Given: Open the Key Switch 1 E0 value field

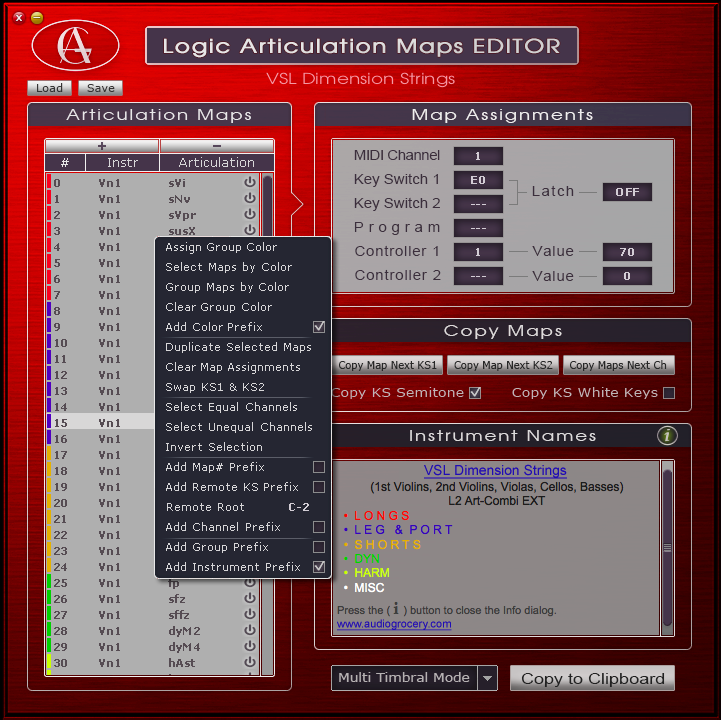Looking at the screenshot, I should [478, 180].
